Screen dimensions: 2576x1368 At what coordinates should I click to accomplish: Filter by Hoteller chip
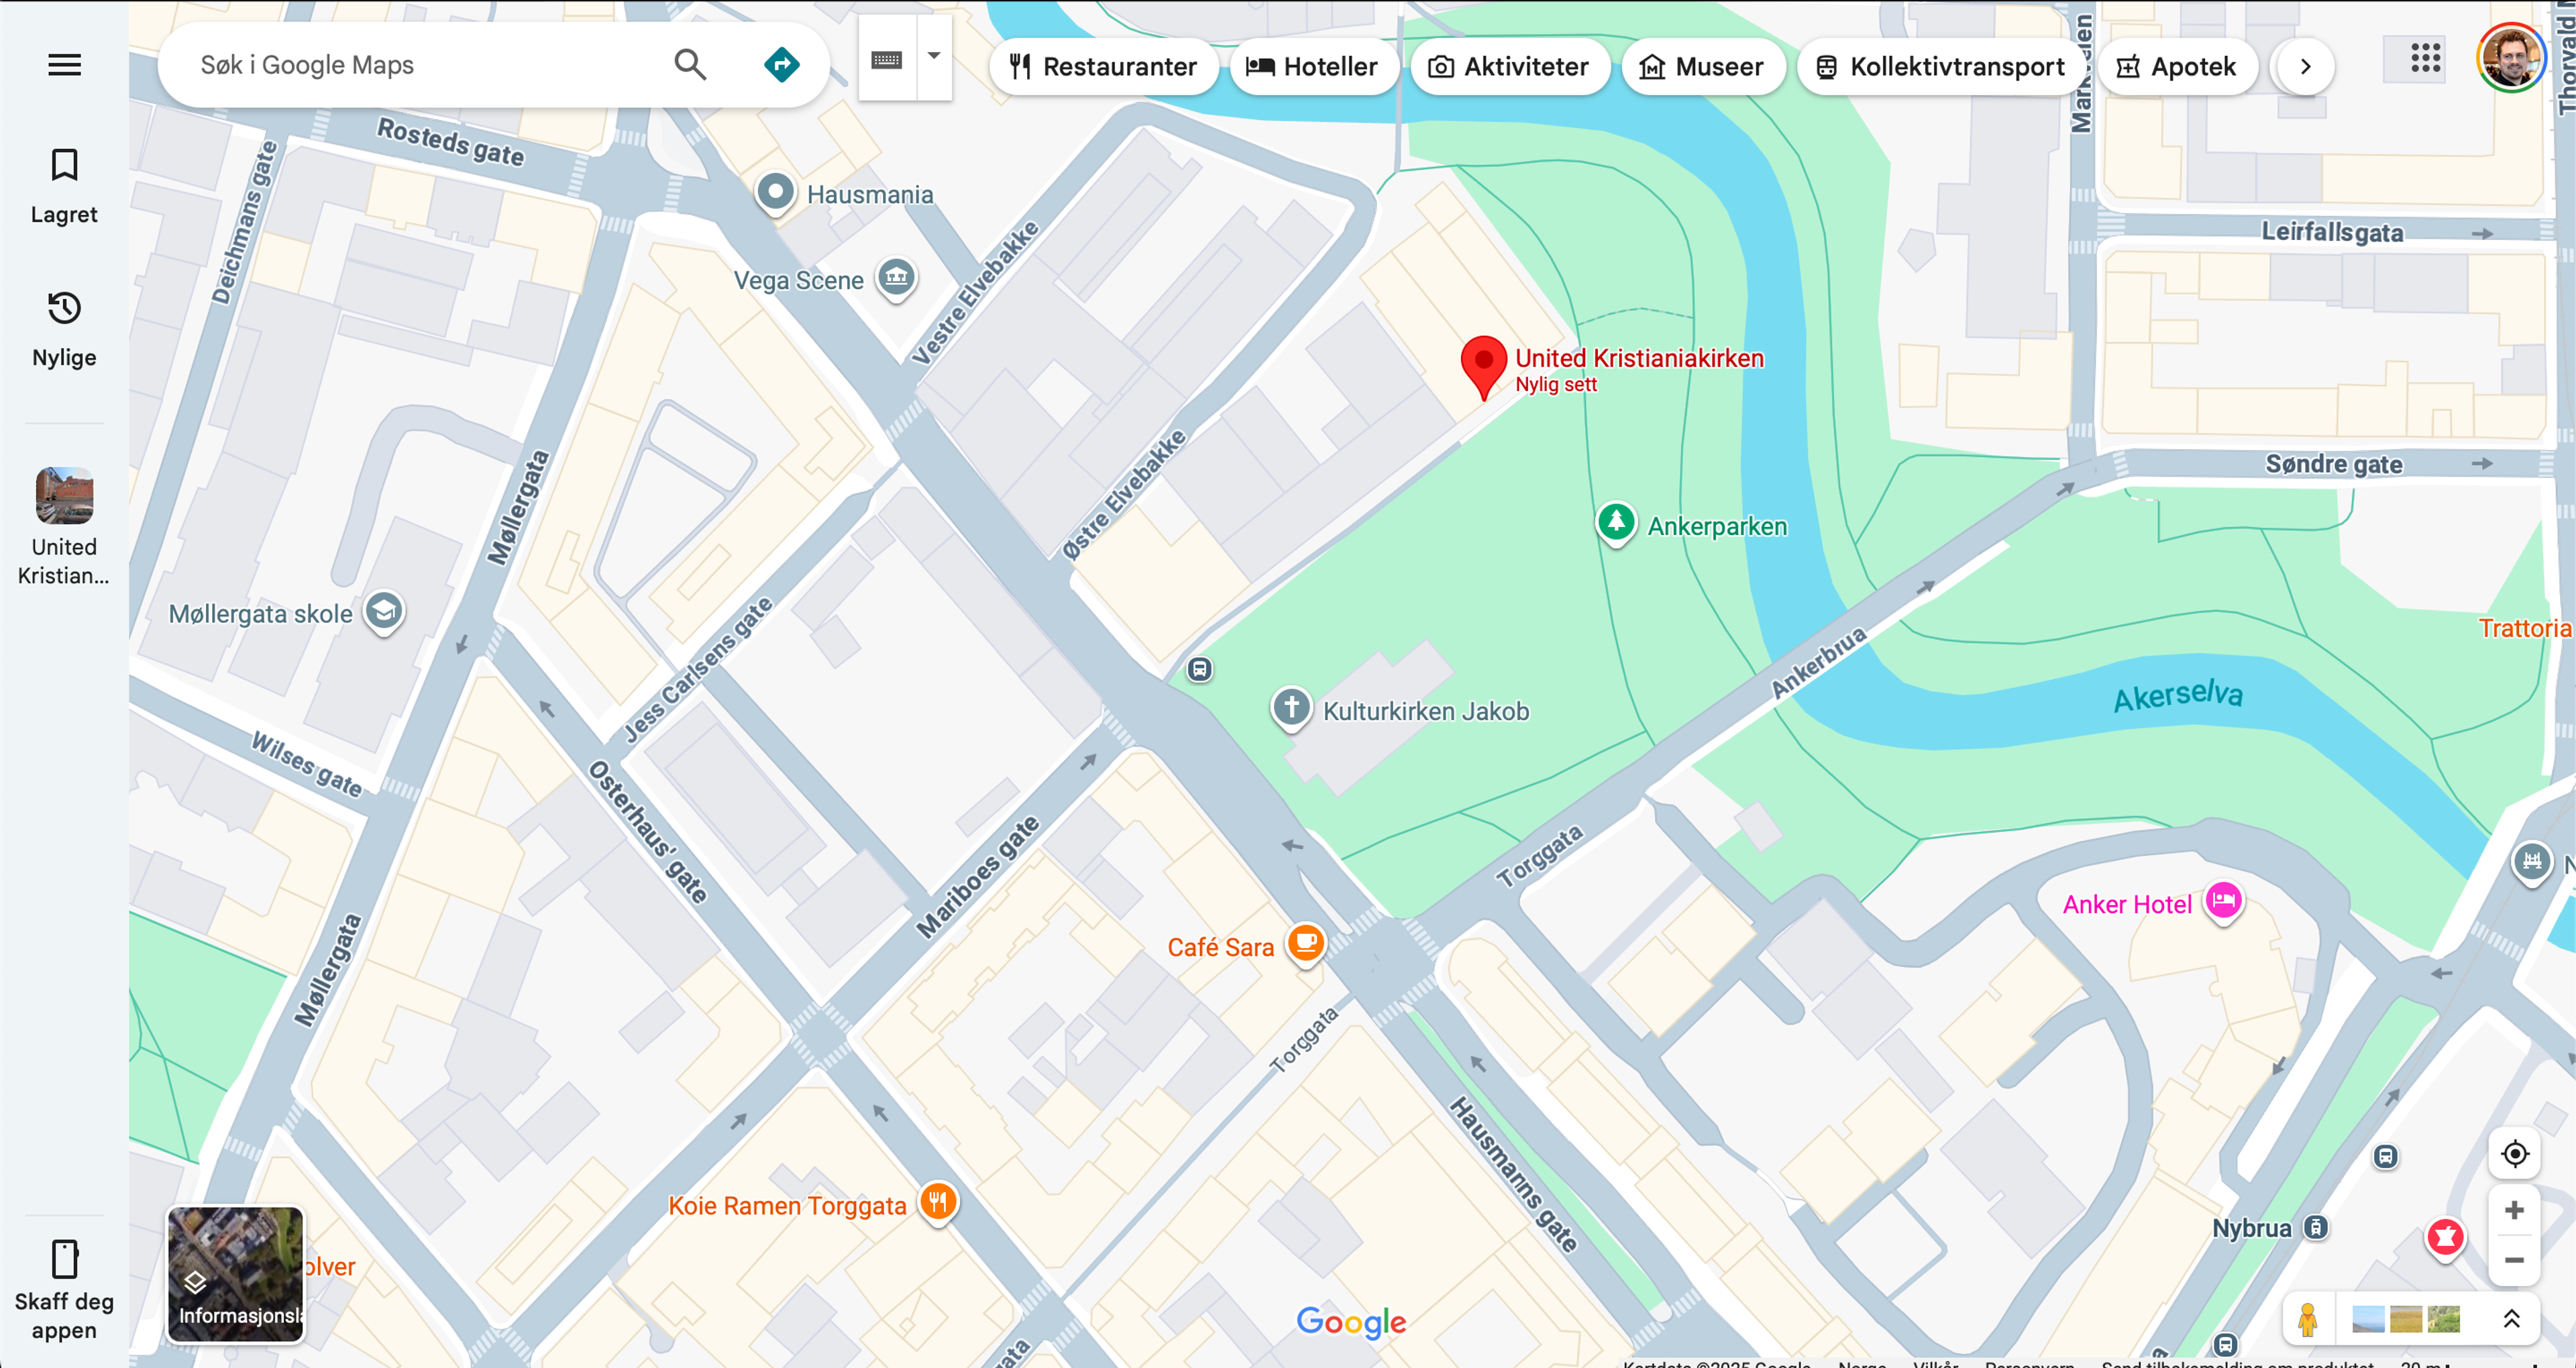[x=1313, y=67]
